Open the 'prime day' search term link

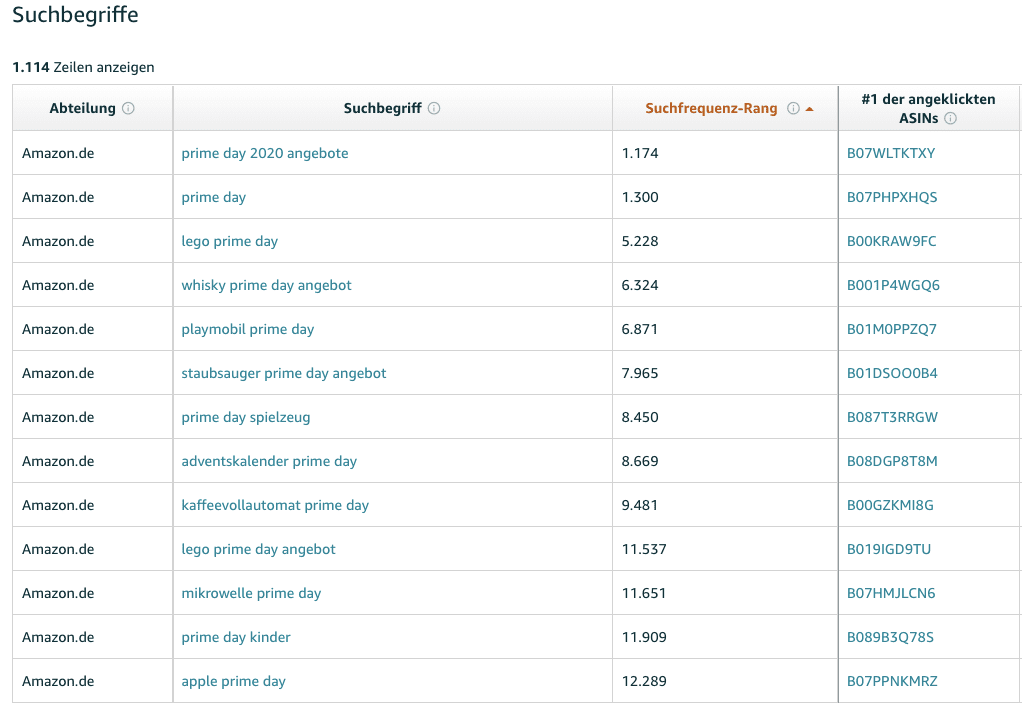click(214, 197)
